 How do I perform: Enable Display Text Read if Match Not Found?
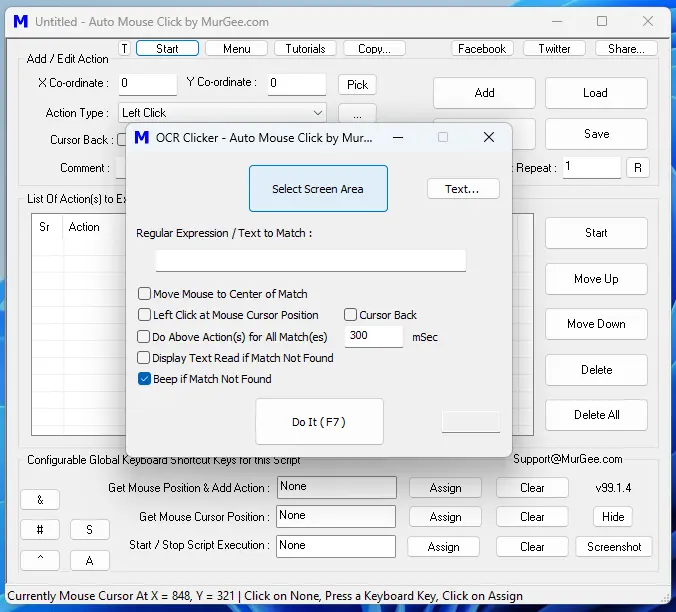[143, 358]
